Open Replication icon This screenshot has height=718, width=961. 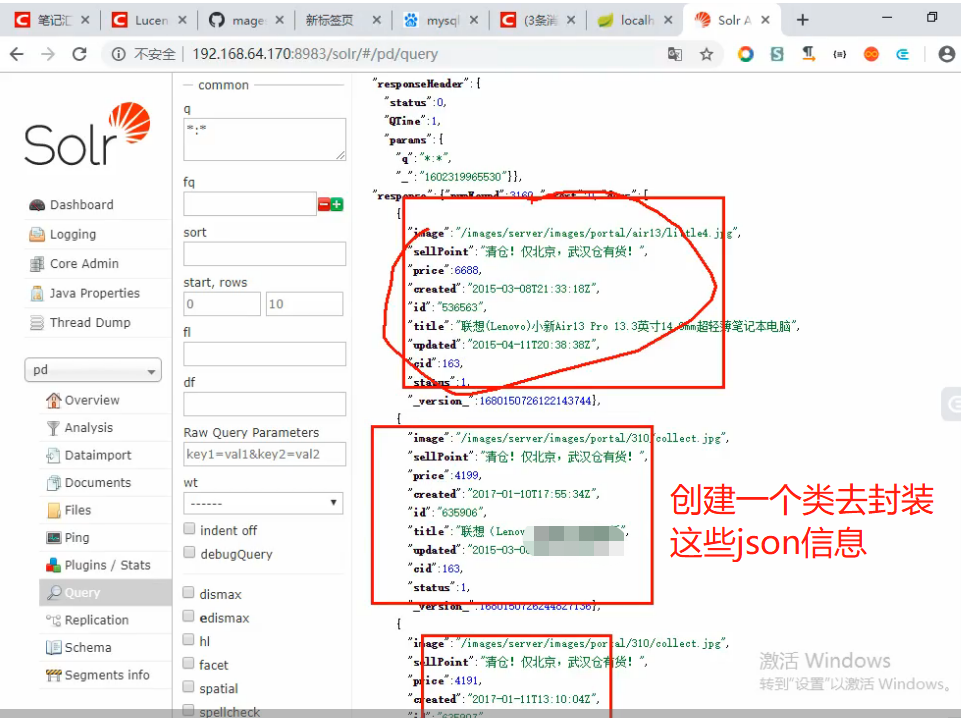tap(53, 620)
